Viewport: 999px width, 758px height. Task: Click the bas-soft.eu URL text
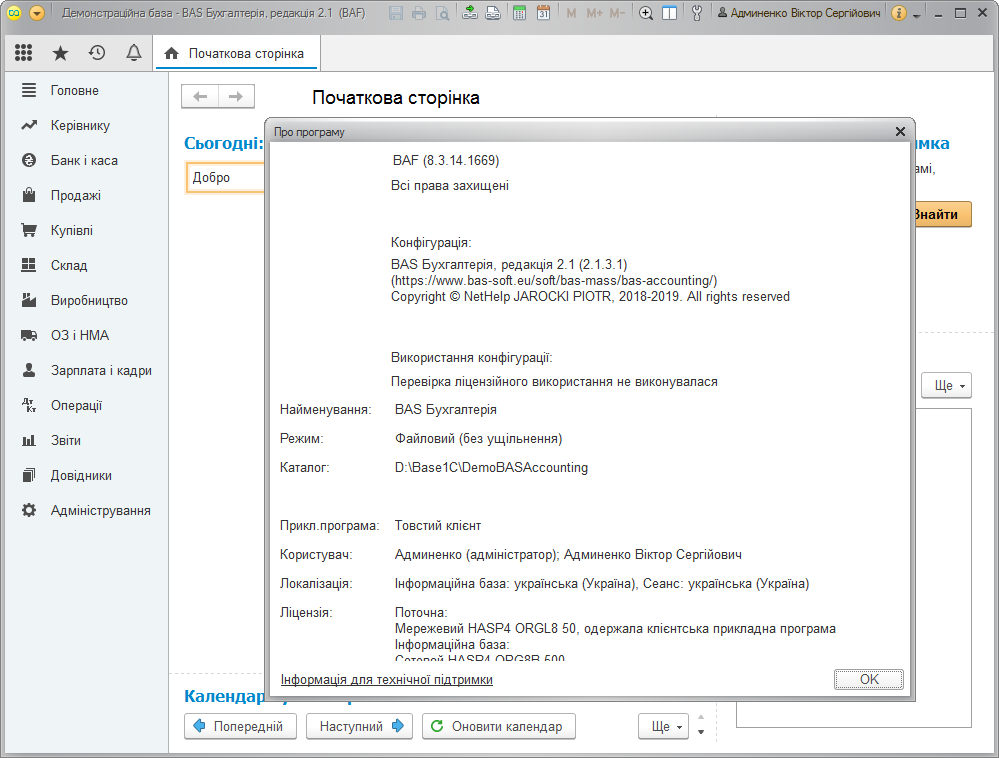click(554, 281)
